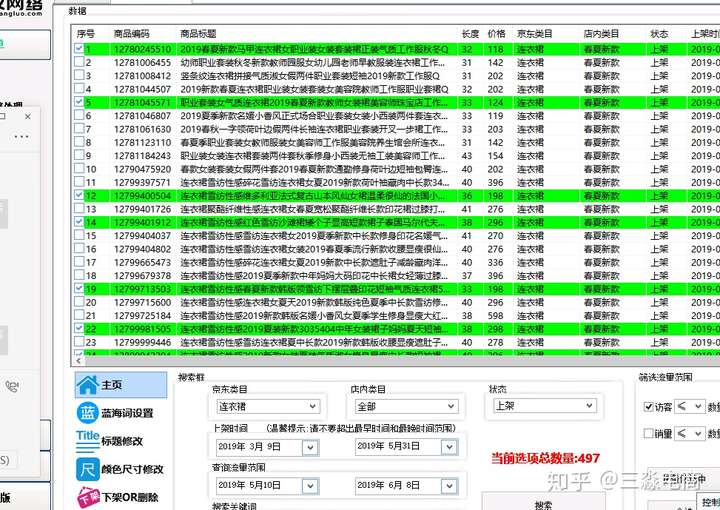Click product code 12781006455
Screen dimensions: 720x510
point(142,62)
